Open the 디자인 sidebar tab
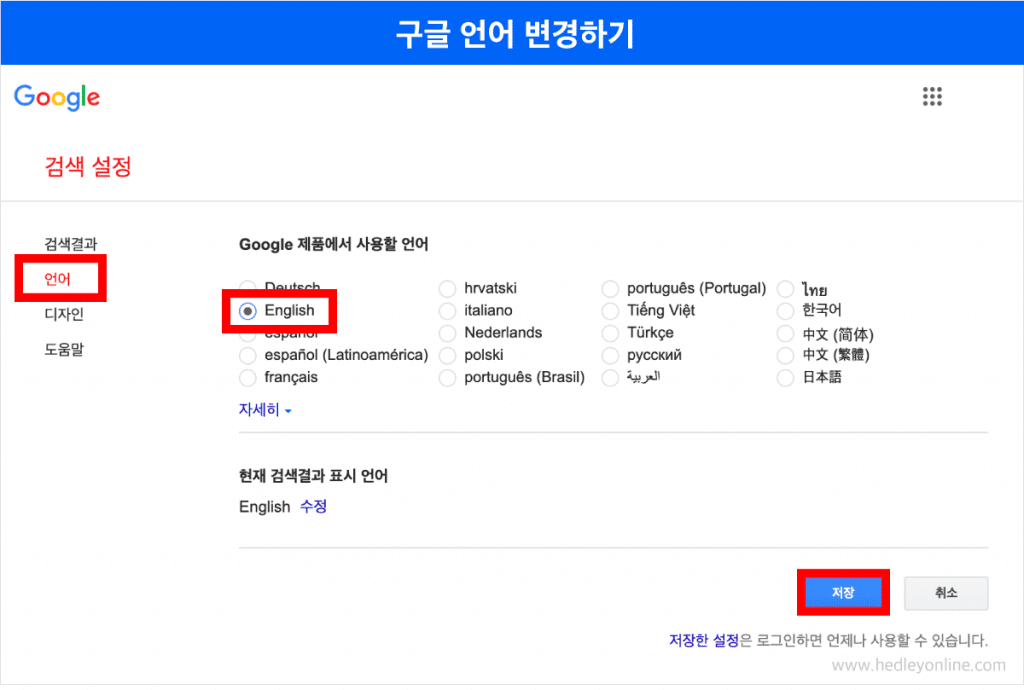This screenshot has width=1024, height=690. [x=64, y=315]
